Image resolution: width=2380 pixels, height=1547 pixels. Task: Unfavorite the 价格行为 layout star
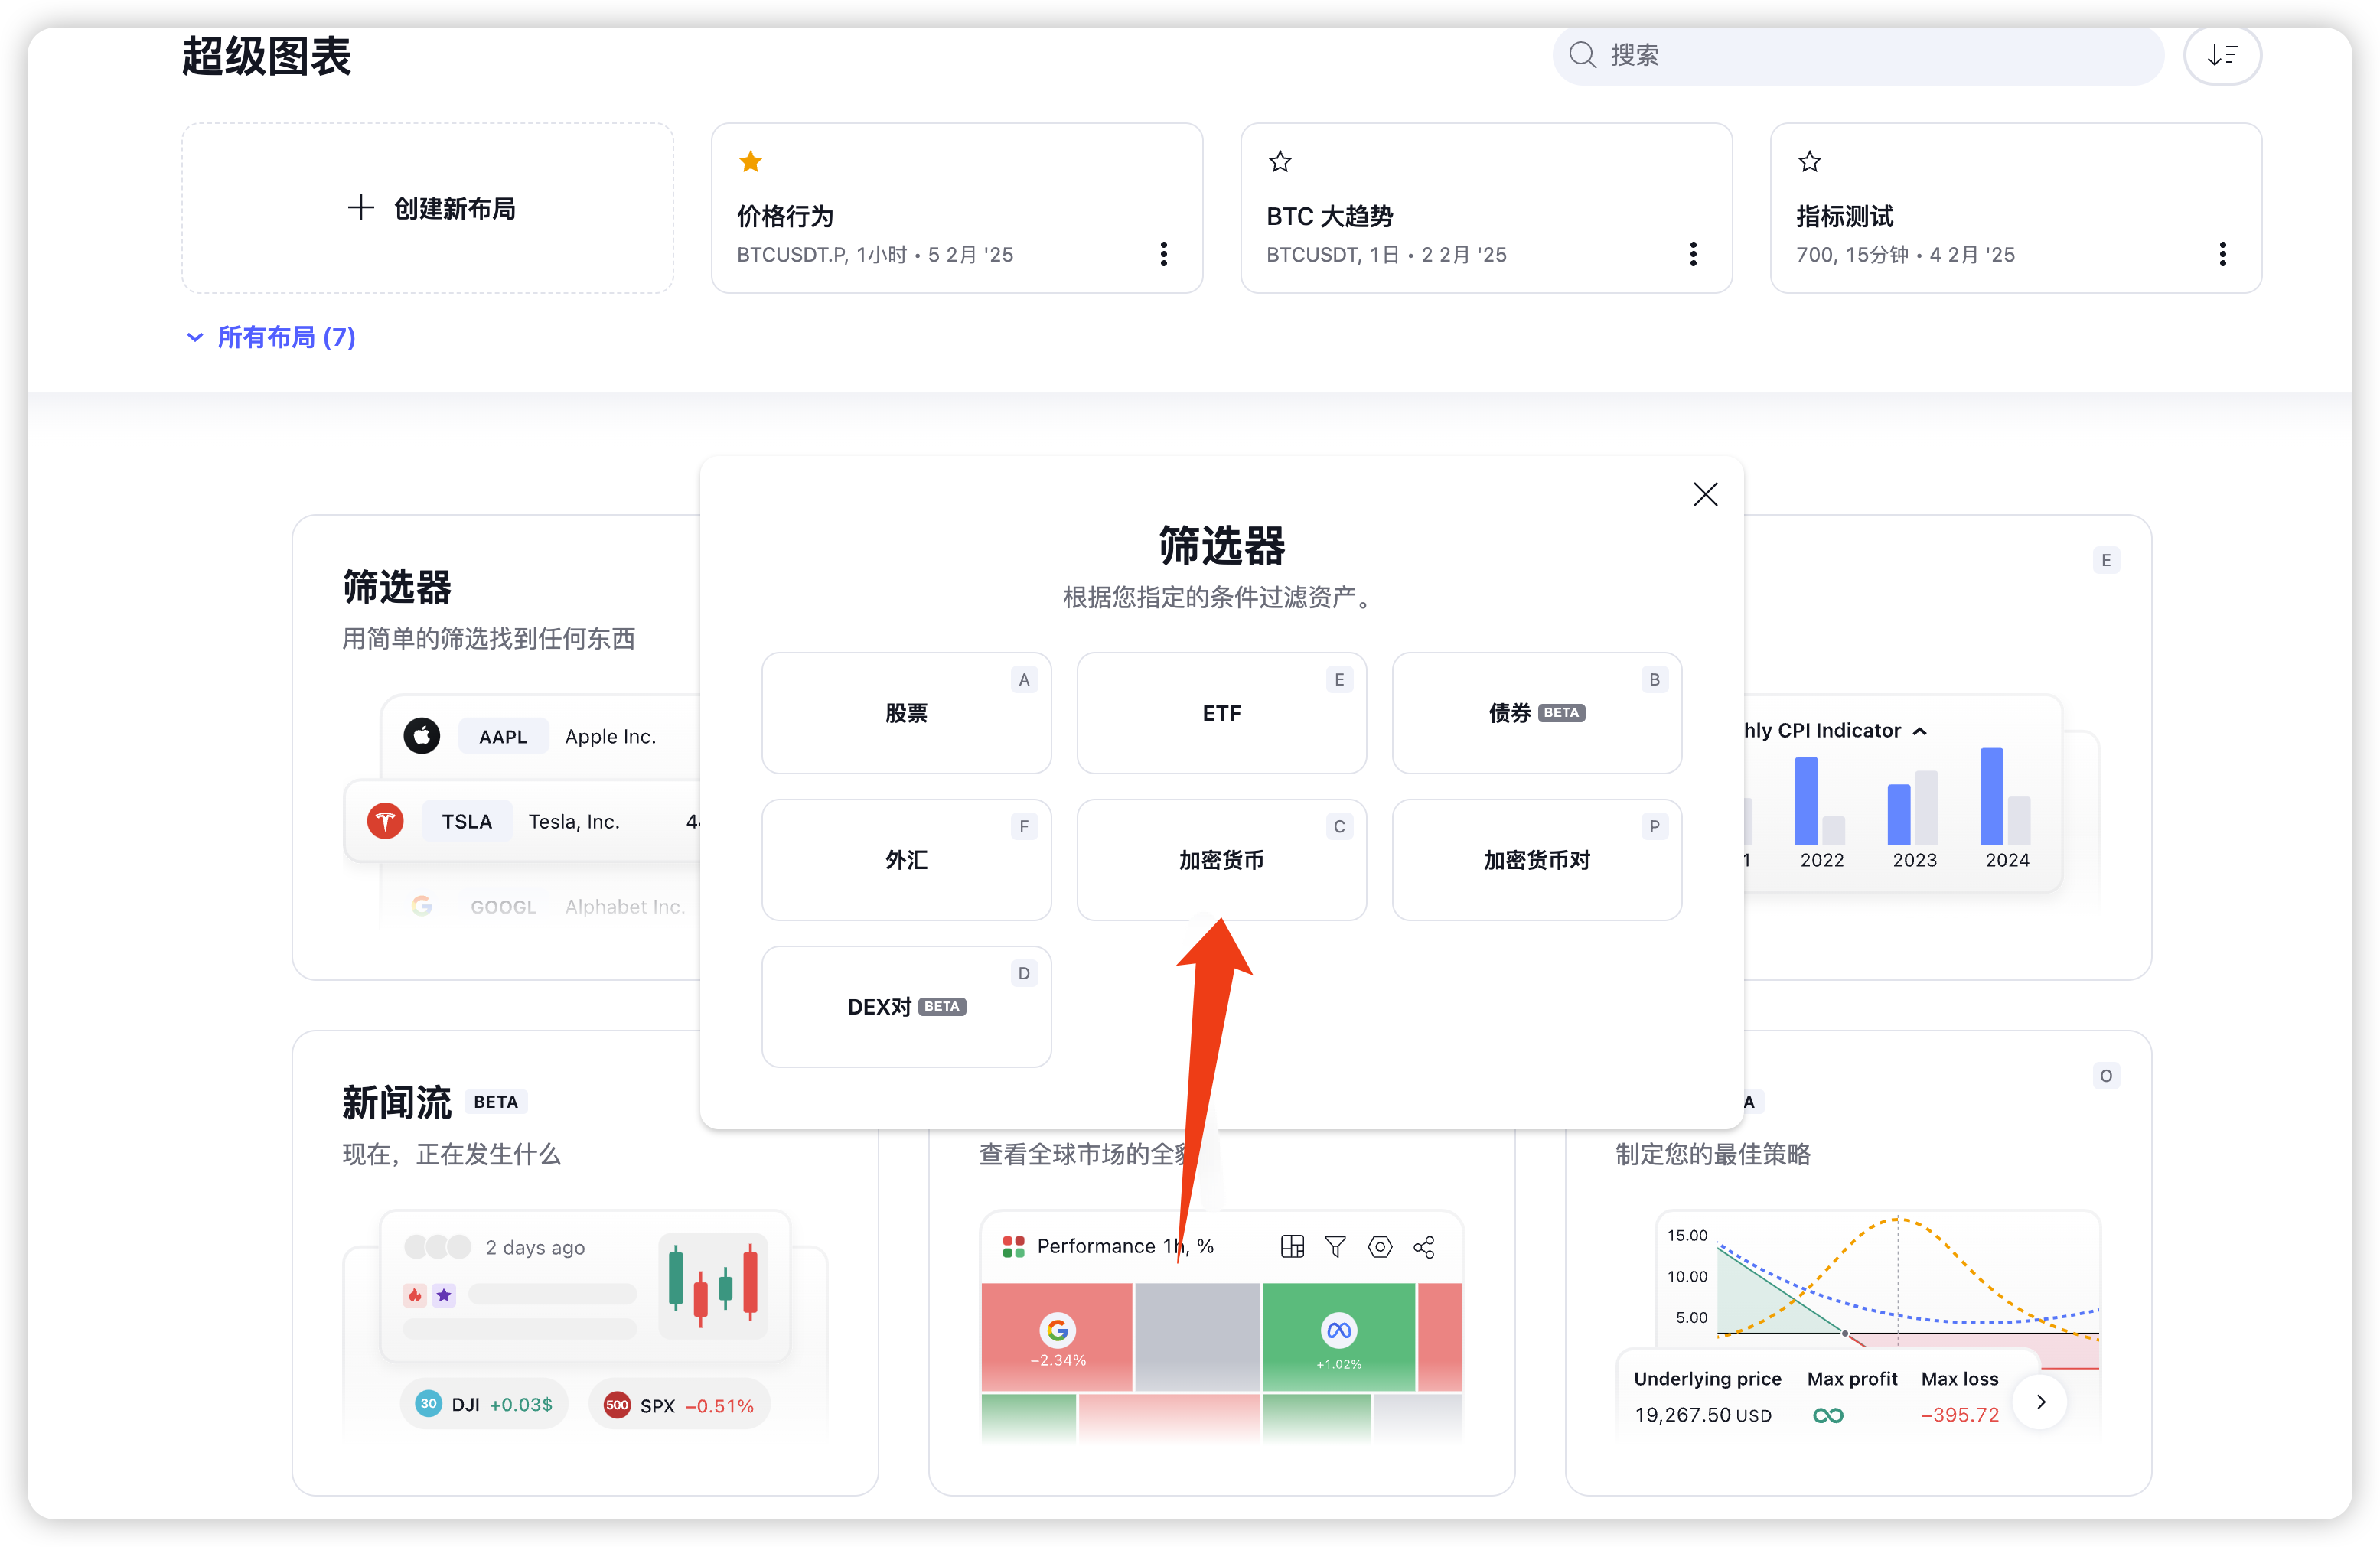(x=750, y=161)
